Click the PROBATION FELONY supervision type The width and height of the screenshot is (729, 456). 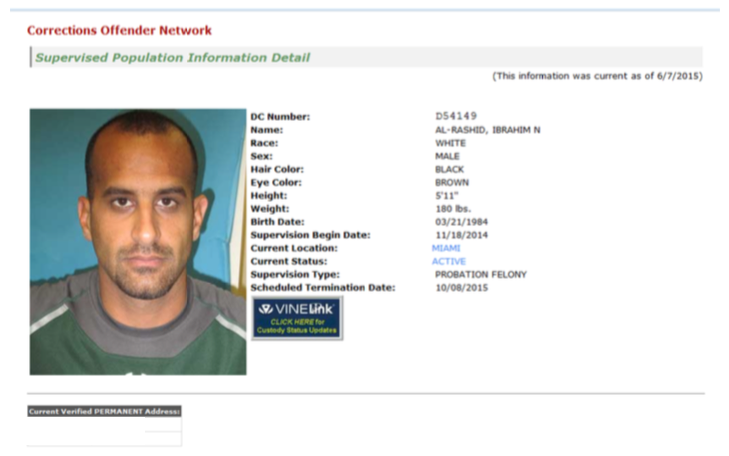pos(481,275)
